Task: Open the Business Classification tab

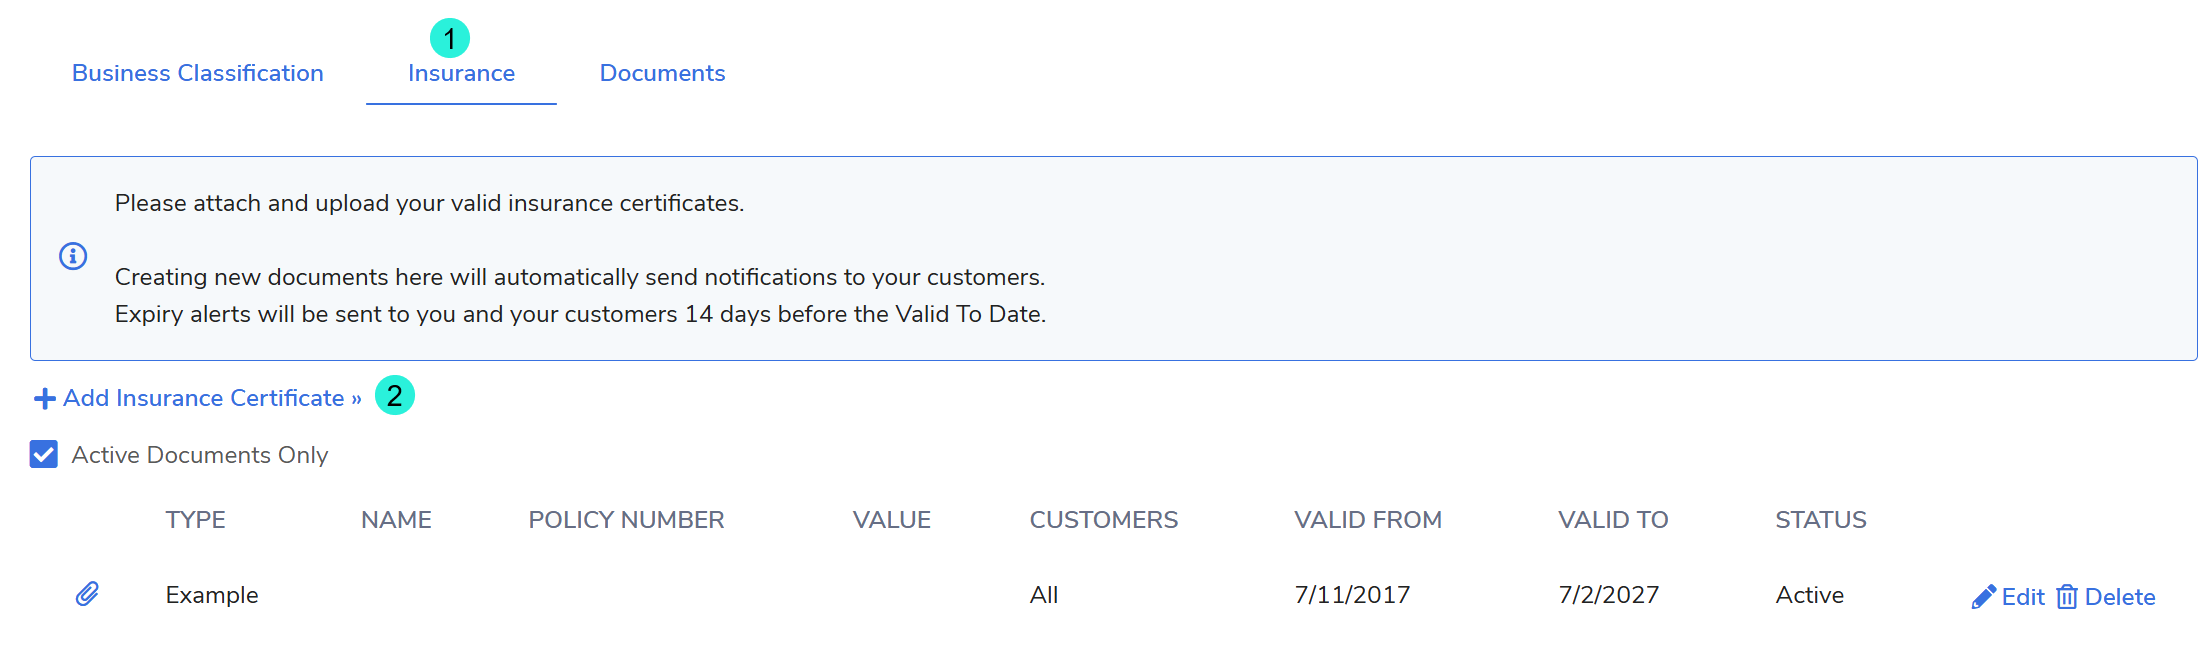Action: pos(198,73)
